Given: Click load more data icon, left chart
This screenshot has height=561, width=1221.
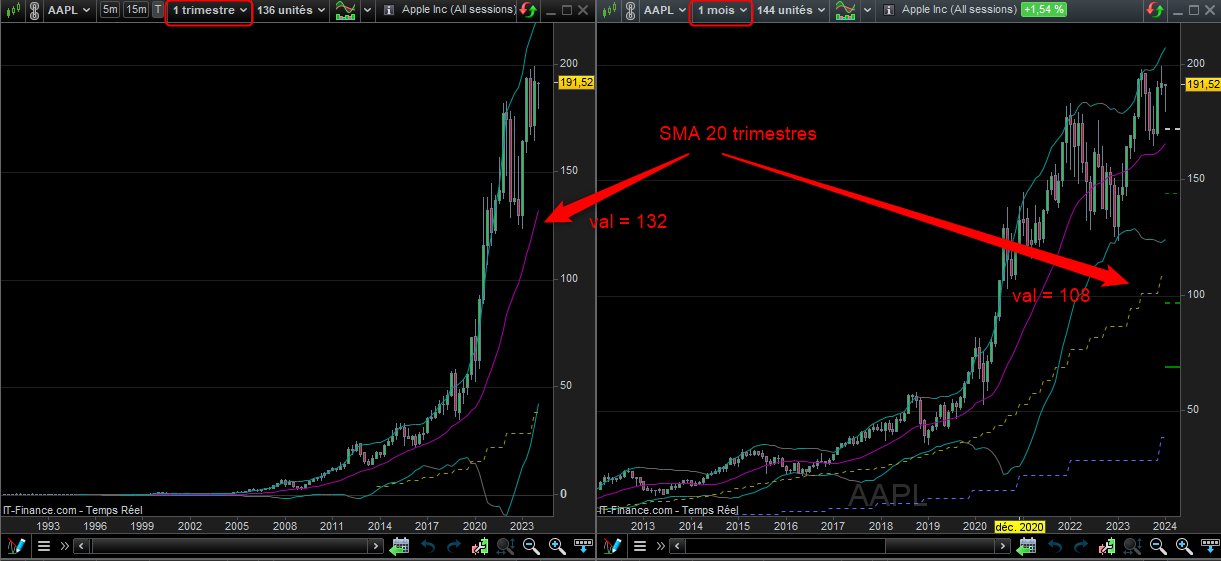Looking at the screenshot, I should pos(583,546).
